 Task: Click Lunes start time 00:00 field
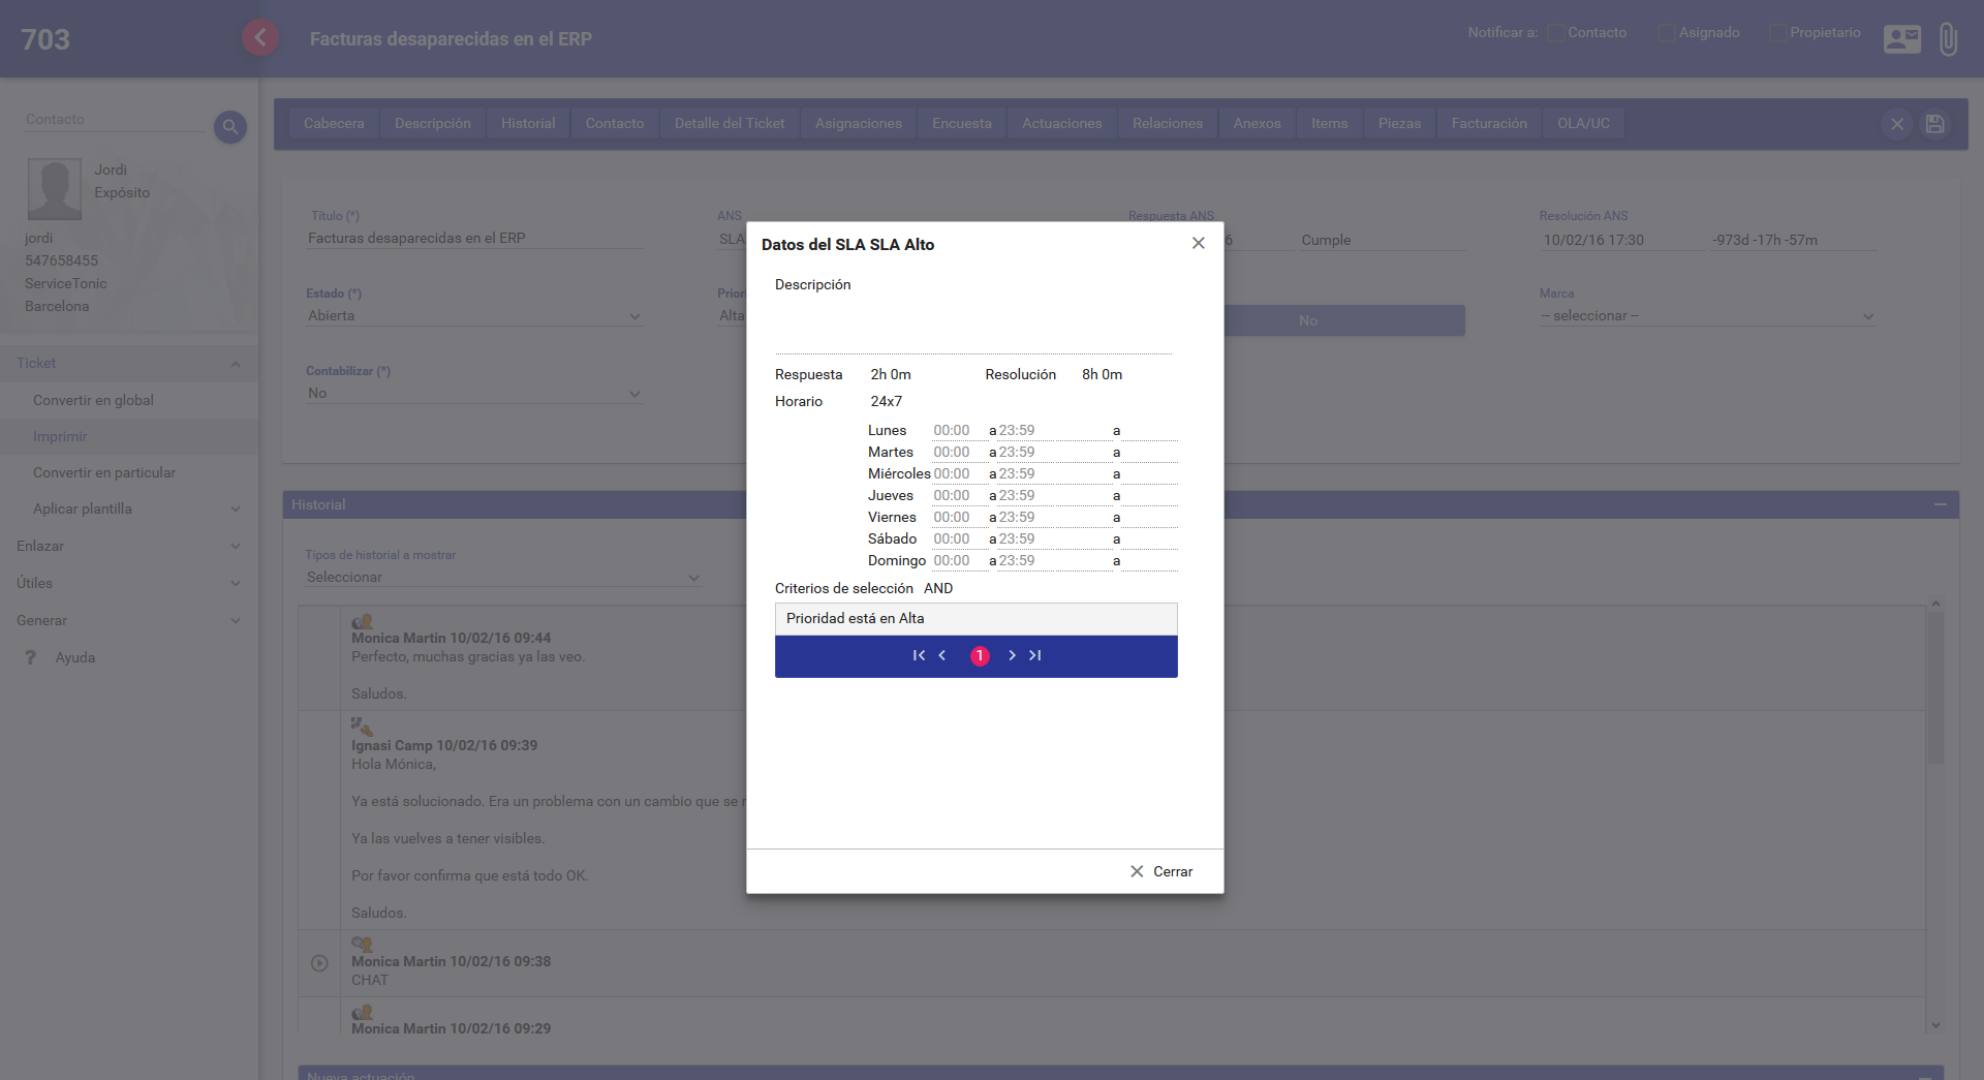(x=959, y=431)
